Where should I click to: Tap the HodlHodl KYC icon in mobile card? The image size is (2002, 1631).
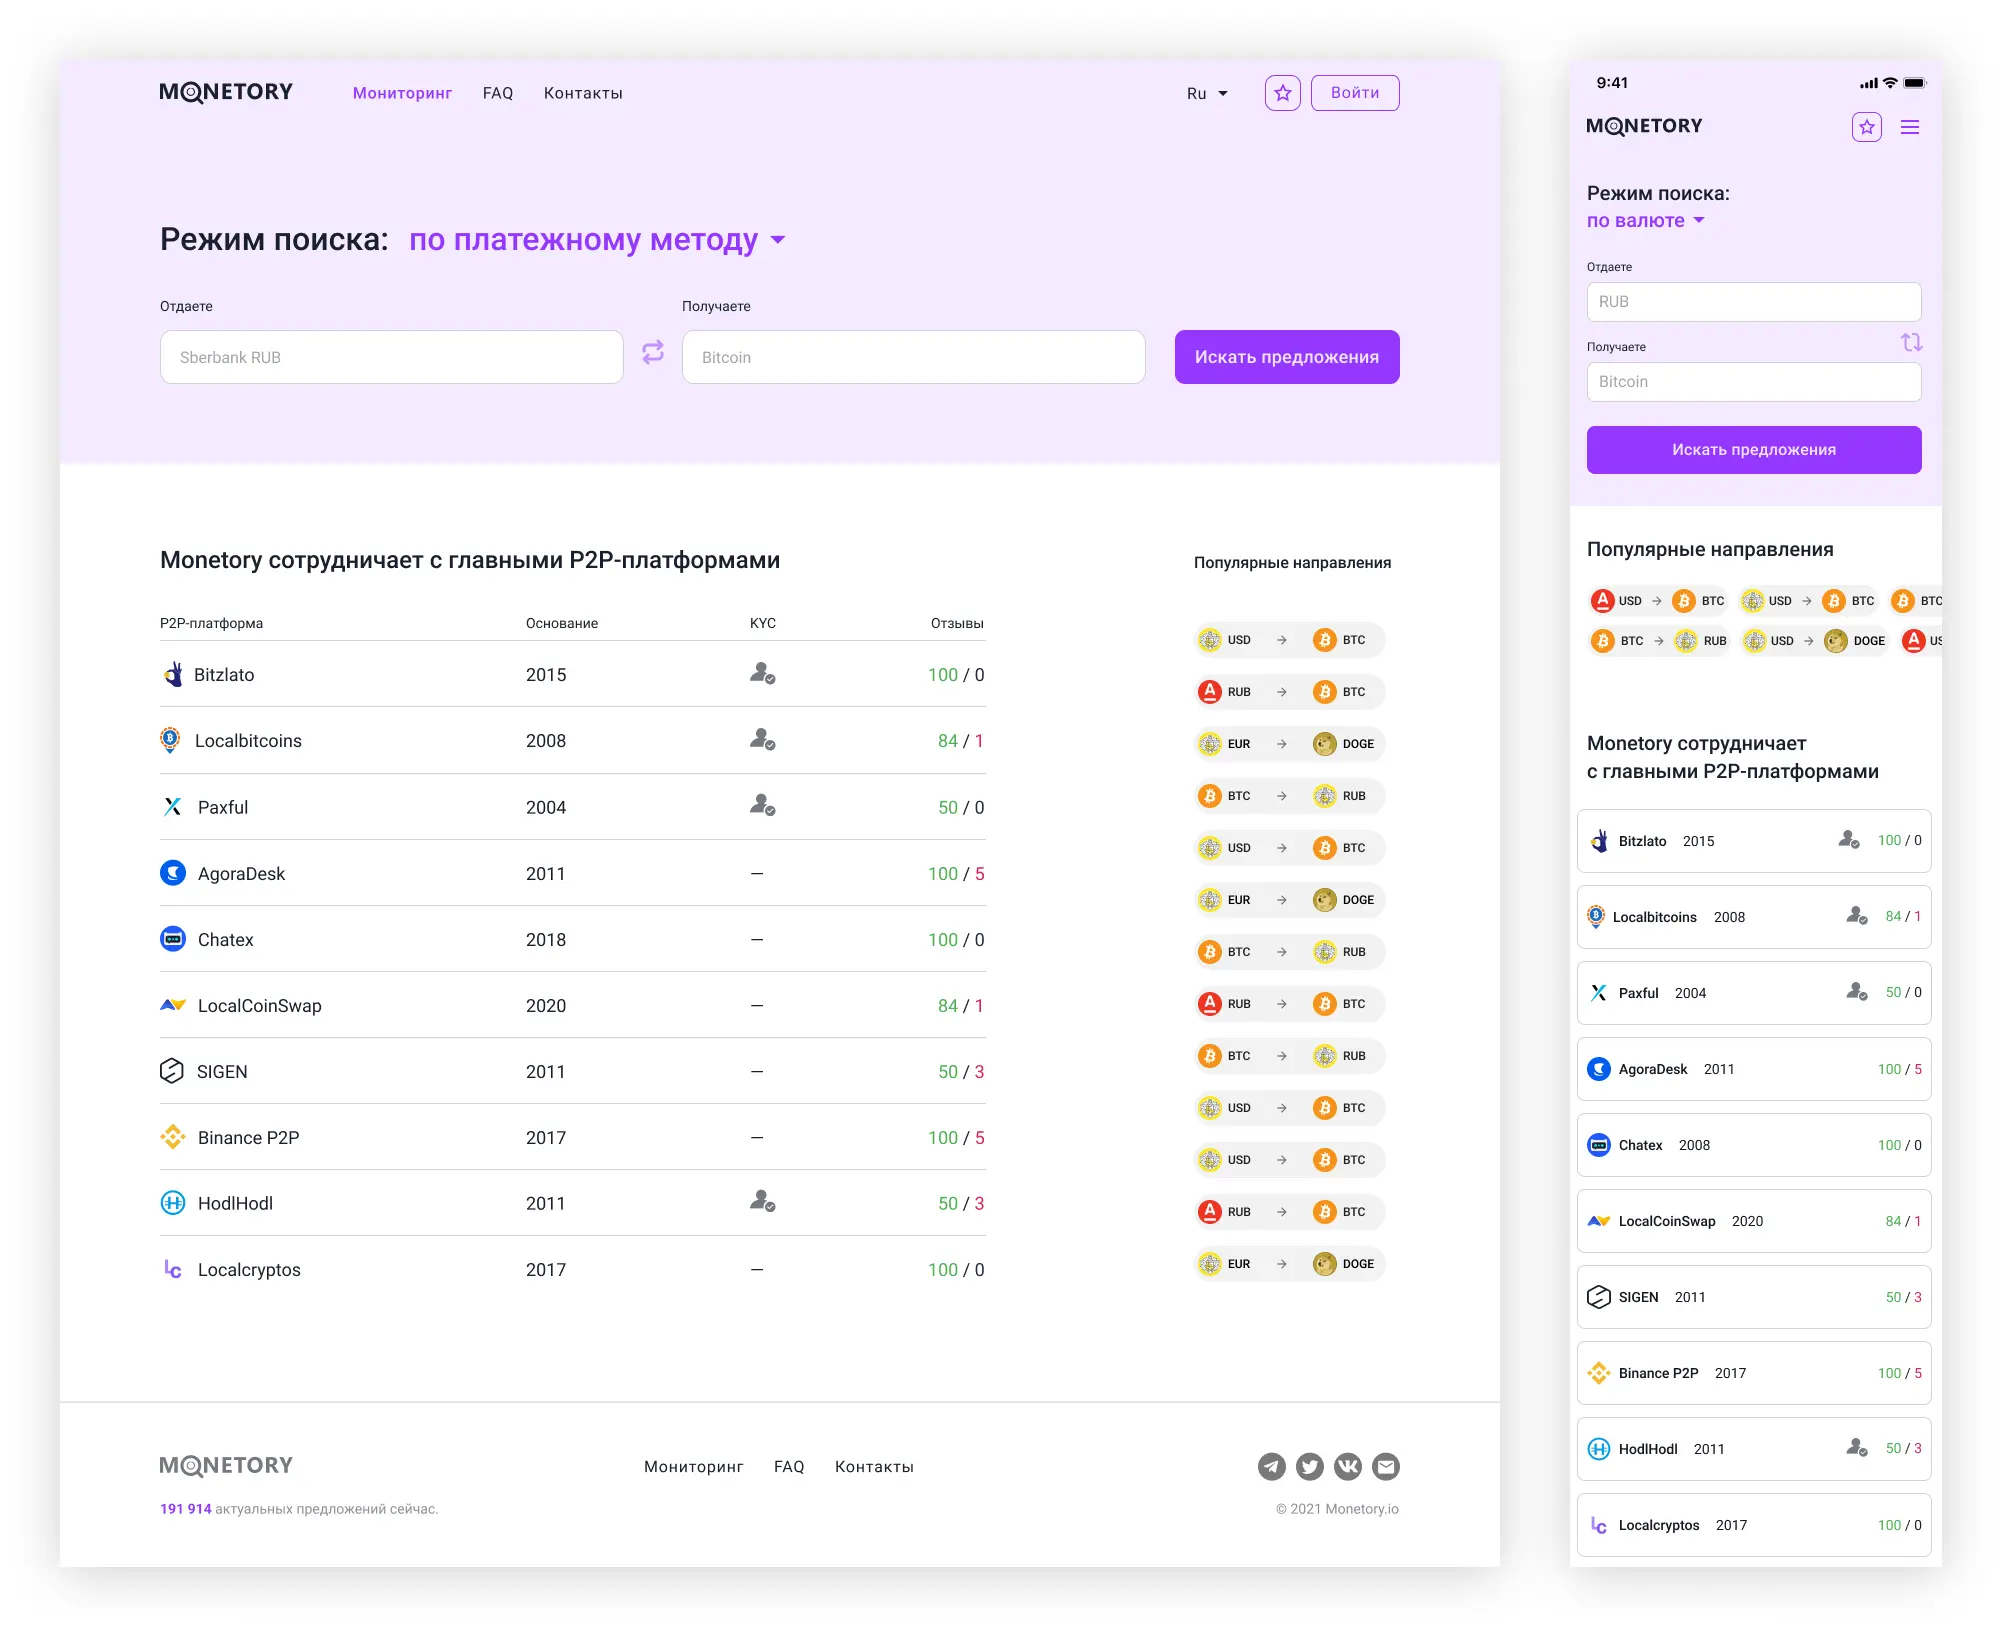[1857, 1447]
